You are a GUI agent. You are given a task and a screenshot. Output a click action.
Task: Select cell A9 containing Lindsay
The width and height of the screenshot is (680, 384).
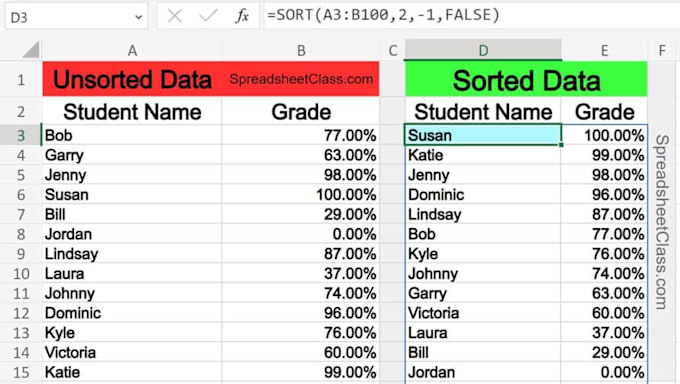click(x=132, y=254)
